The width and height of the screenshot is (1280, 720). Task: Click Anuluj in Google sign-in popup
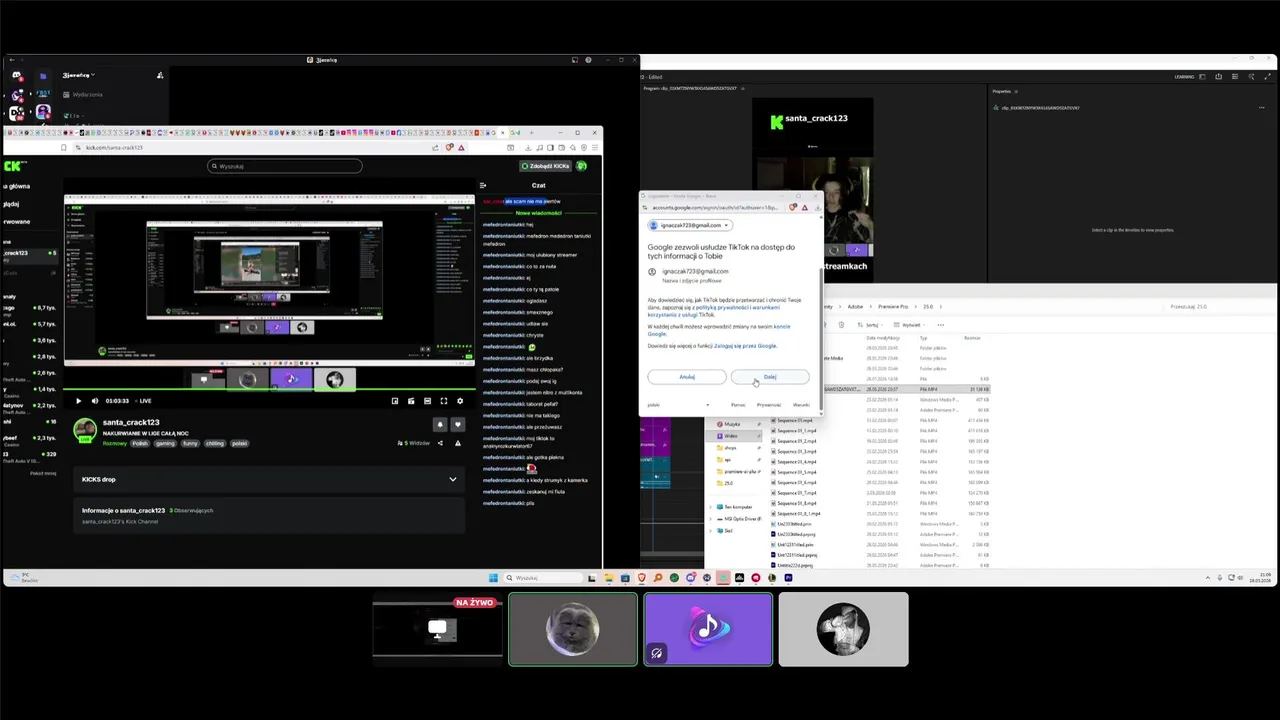687,377
